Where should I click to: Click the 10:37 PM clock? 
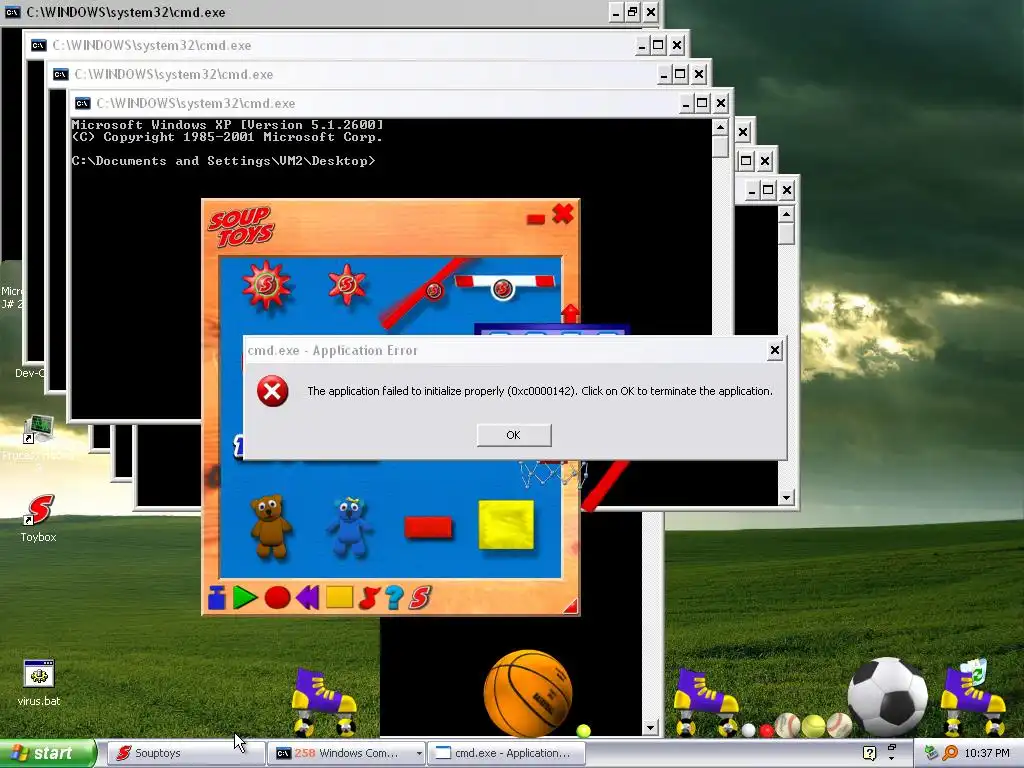click(x=987, y=754)
